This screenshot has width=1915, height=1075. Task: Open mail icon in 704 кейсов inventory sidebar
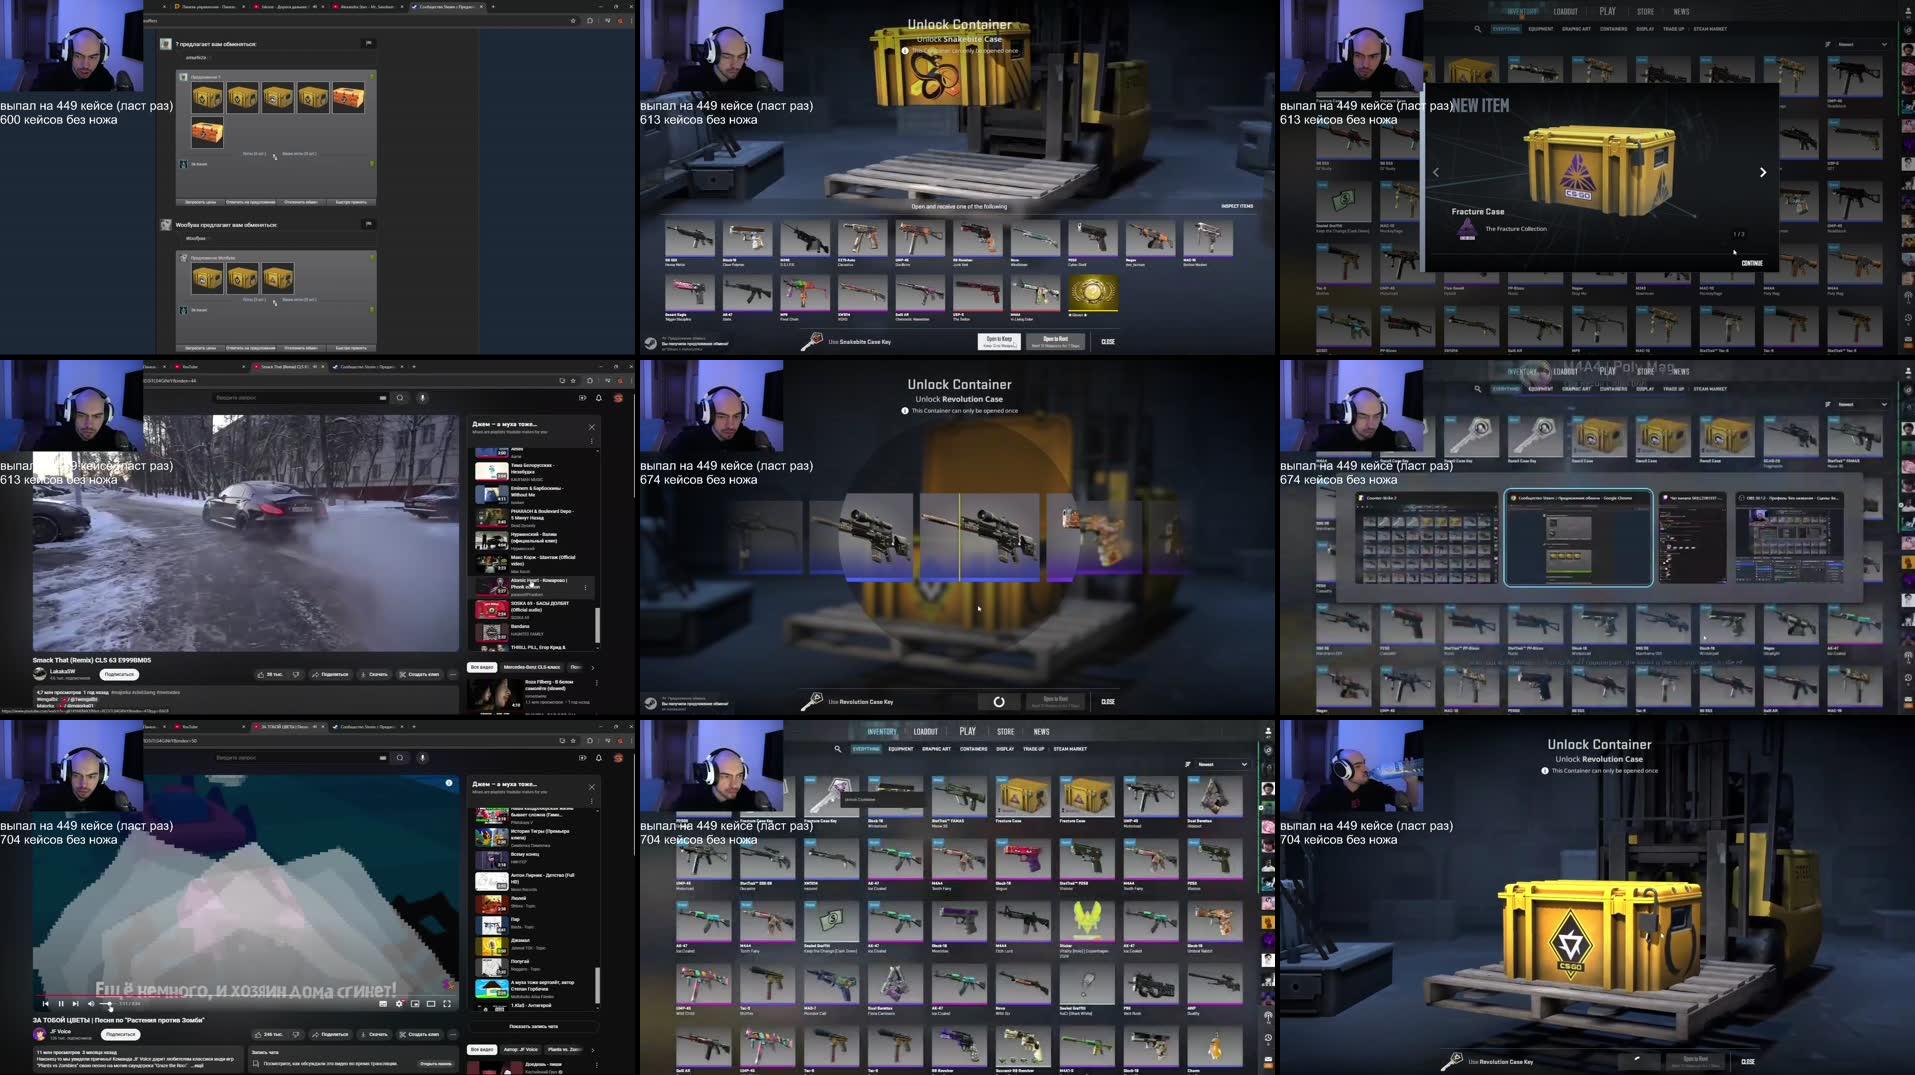pos(1268,1059)
